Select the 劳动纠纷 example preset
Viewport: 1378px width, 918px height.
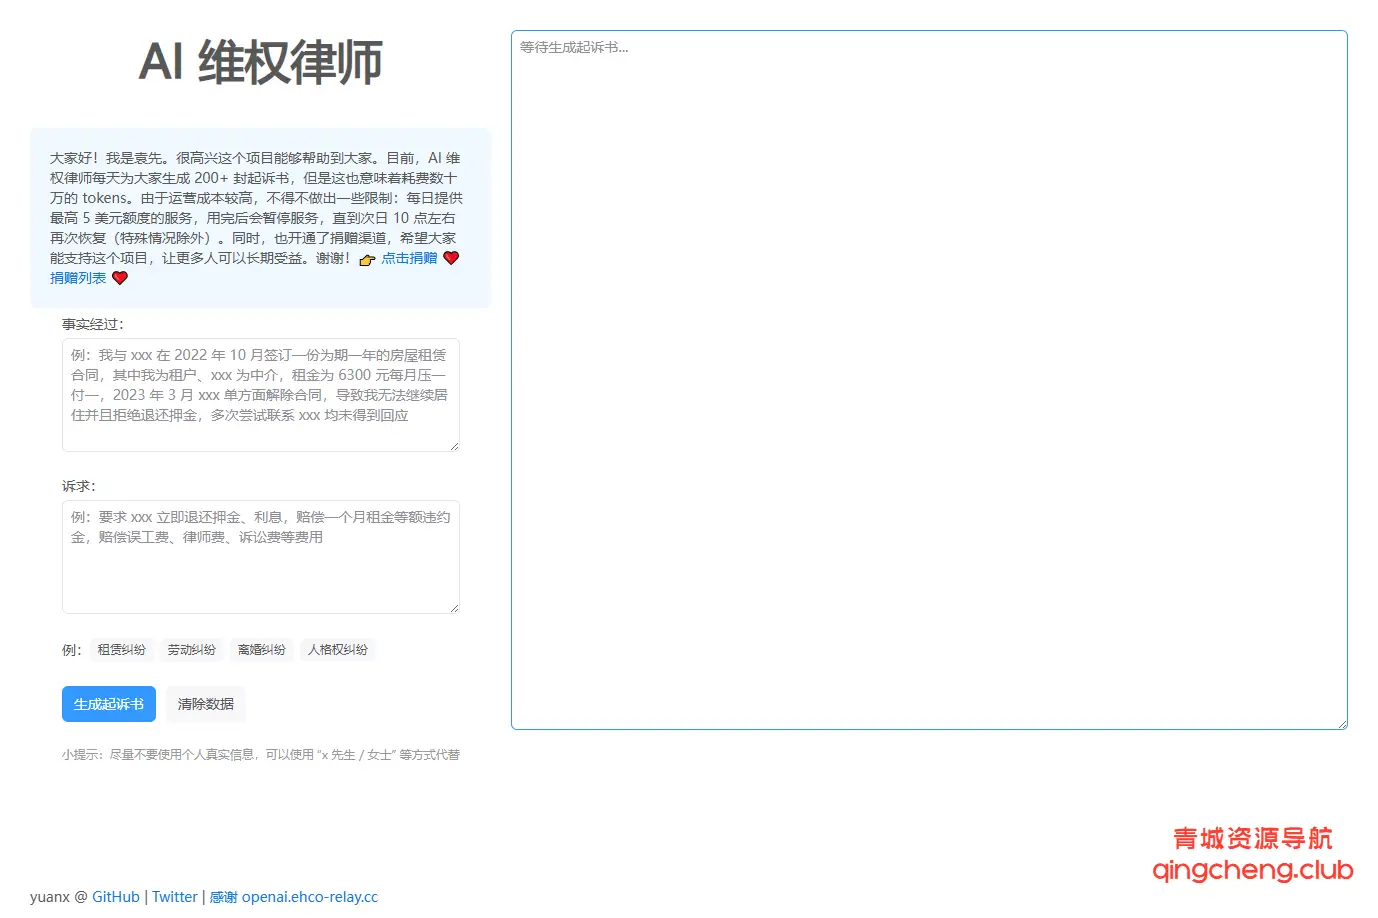(191, 649)
